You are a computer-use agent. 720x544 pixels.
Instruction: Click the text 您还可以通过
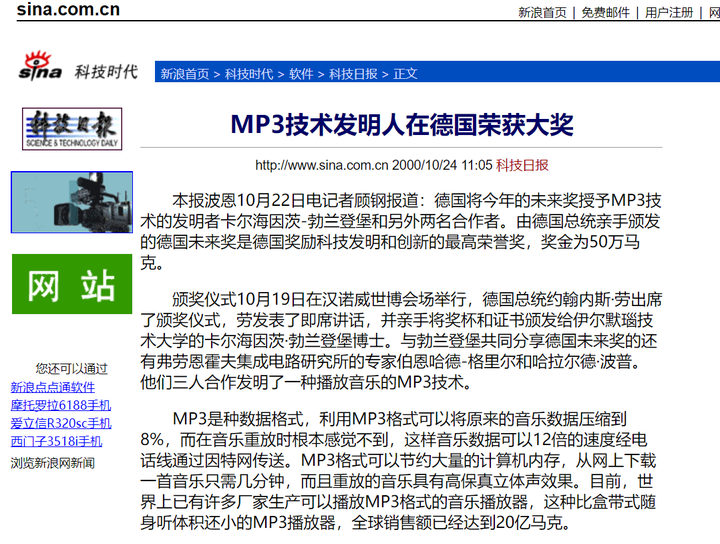tap(72, 368)
